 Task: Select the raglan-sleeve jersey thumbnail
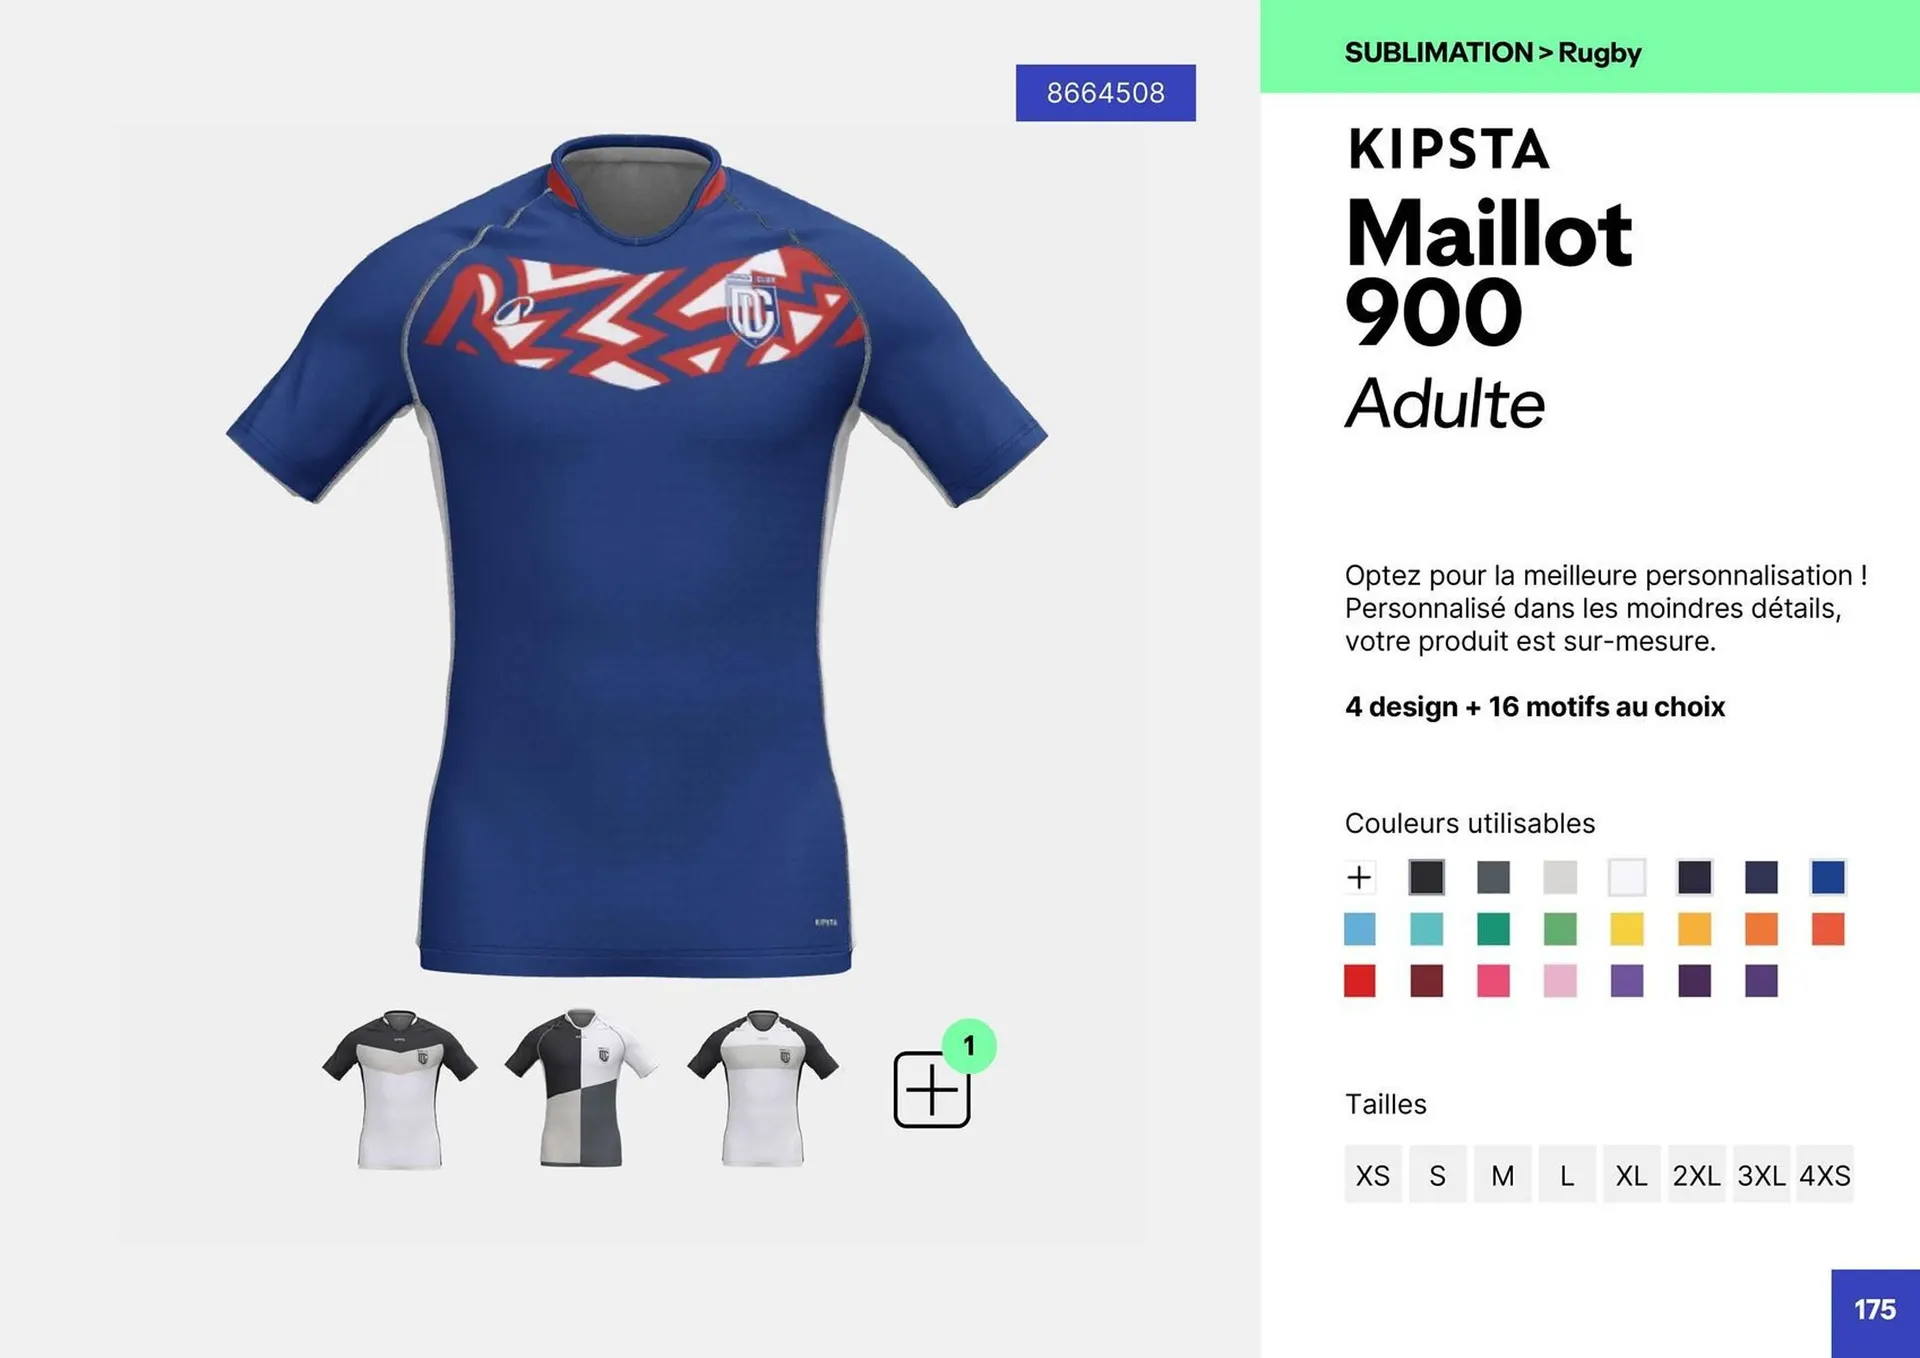[763, 1088]
